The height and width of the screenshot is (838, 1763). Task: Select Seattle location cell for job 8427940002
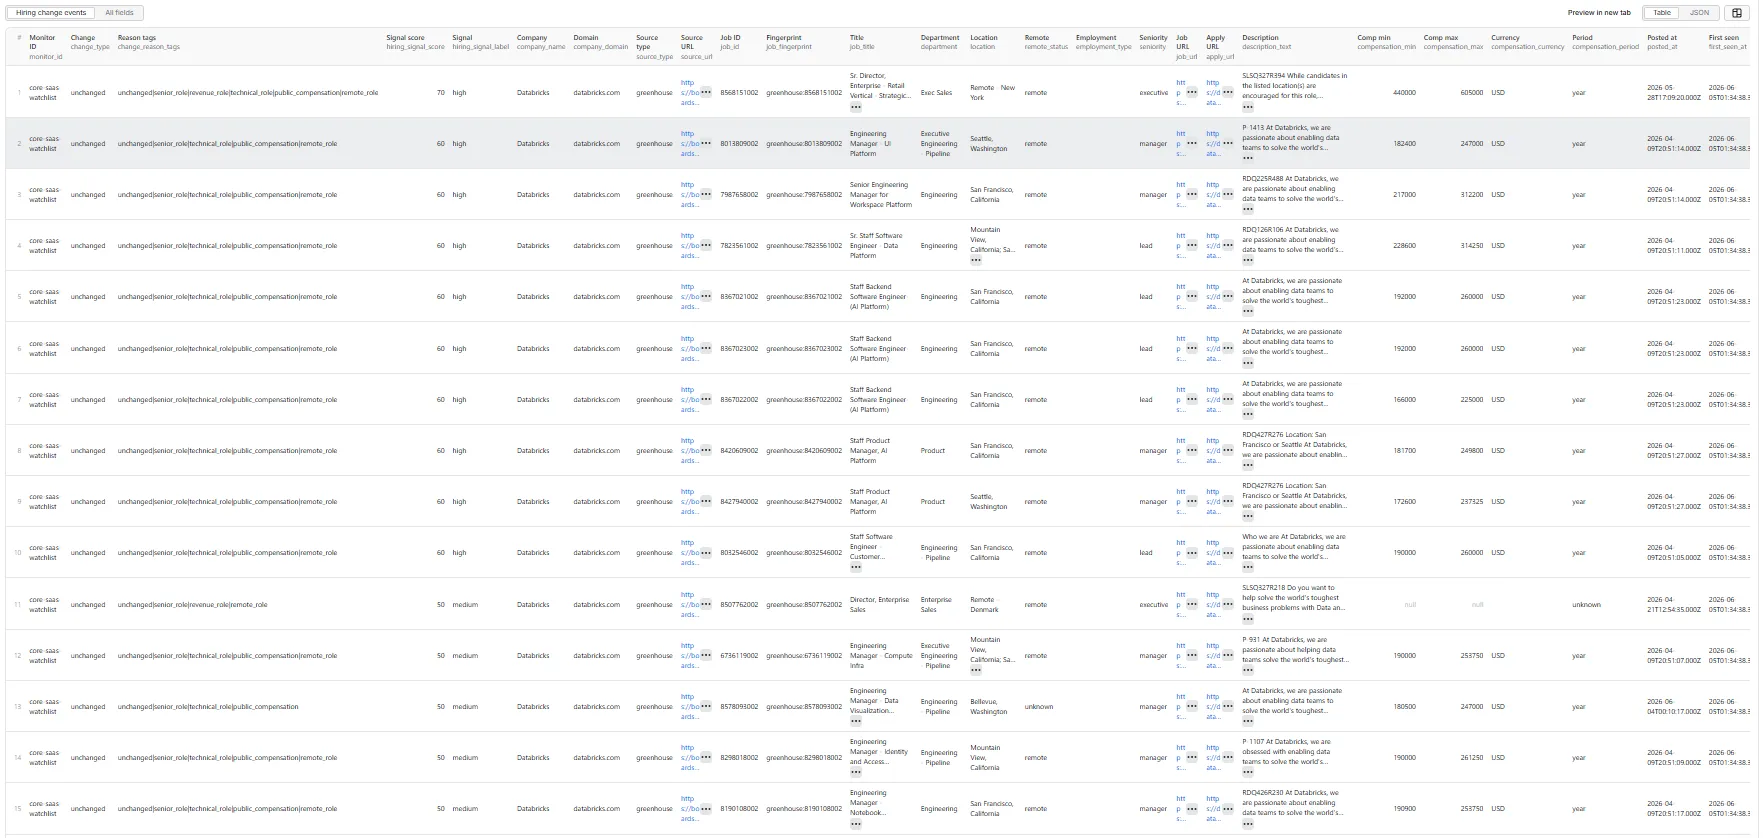pos(989,501)
